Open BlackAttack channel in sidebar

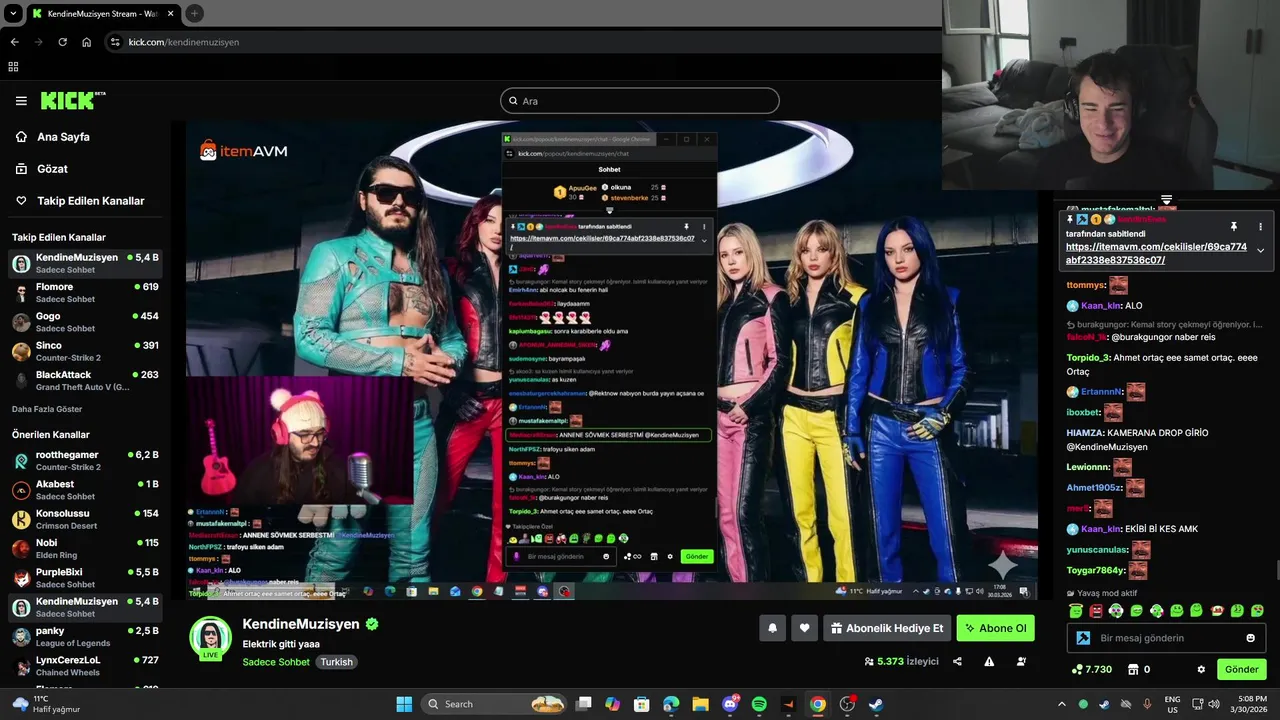(x=85, y=380)
